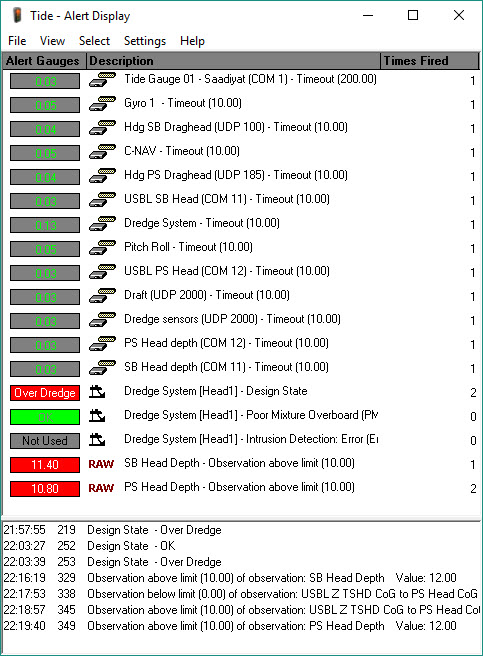Open the Select menu
The width and height of the screenshot is (483, 656).
[94, 41]
